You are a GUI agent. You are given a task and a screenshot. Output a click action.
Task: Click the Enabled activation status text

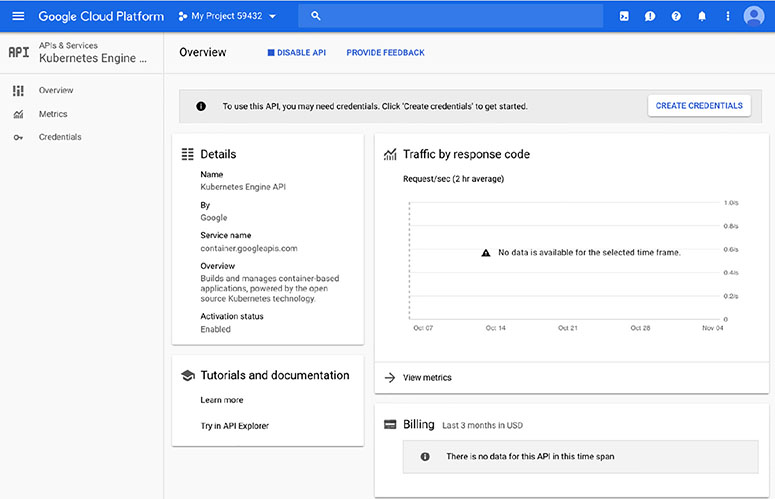215,329
